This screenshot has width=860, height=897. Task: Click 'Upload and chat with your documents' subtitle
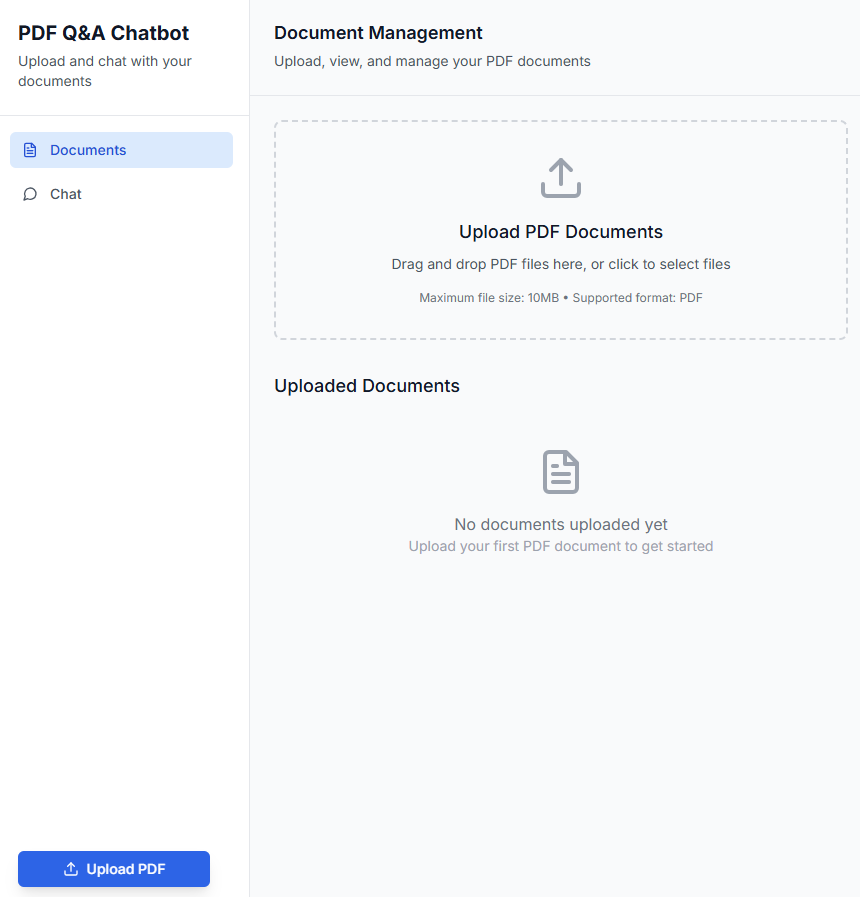(105, 71)
